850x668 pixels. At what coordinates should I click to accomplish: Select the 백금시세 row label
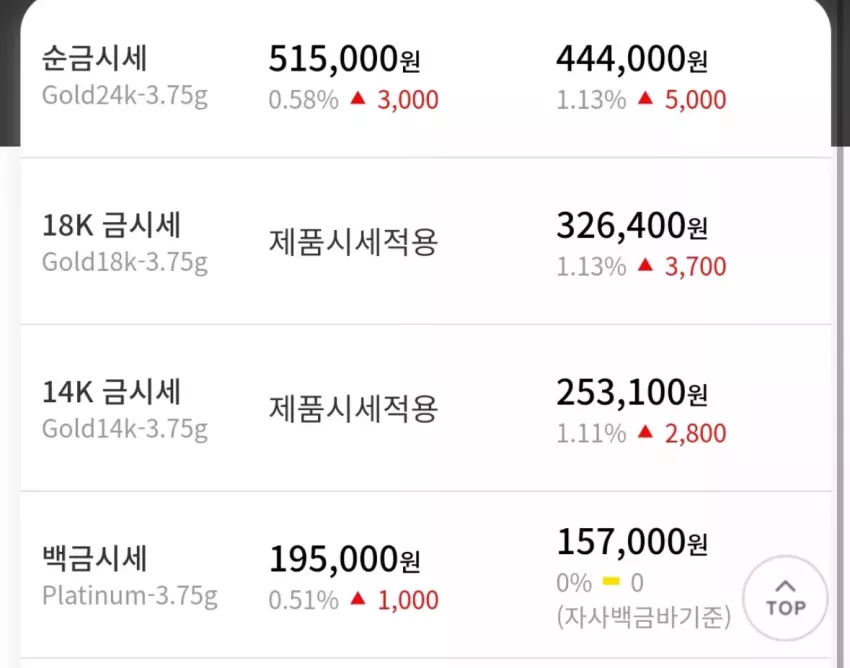pos(94,558)
